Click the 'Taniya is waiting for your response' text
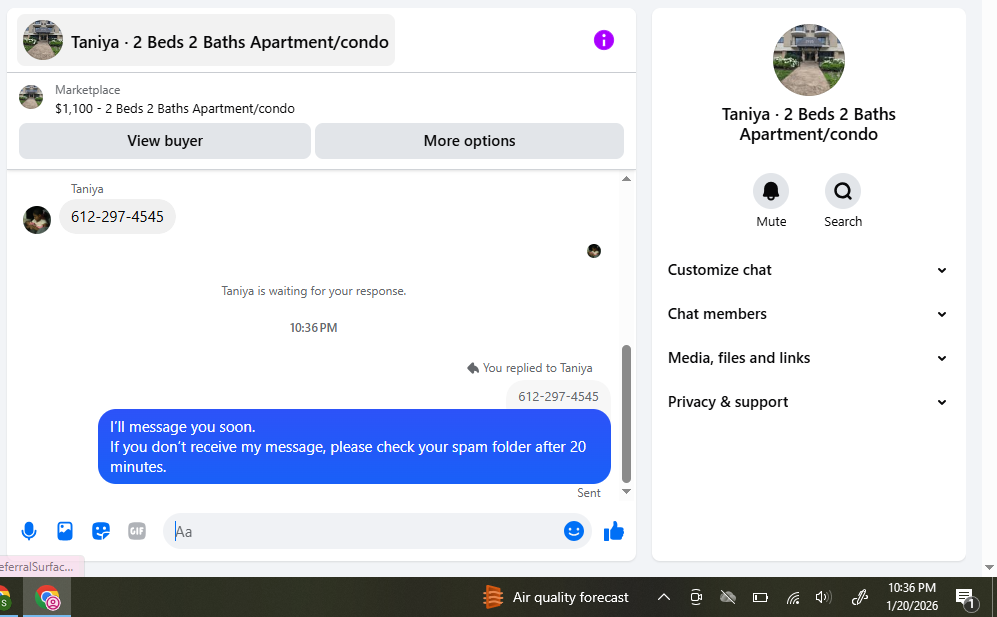Viewport: 997px width, 617px height. pos(313,291)
